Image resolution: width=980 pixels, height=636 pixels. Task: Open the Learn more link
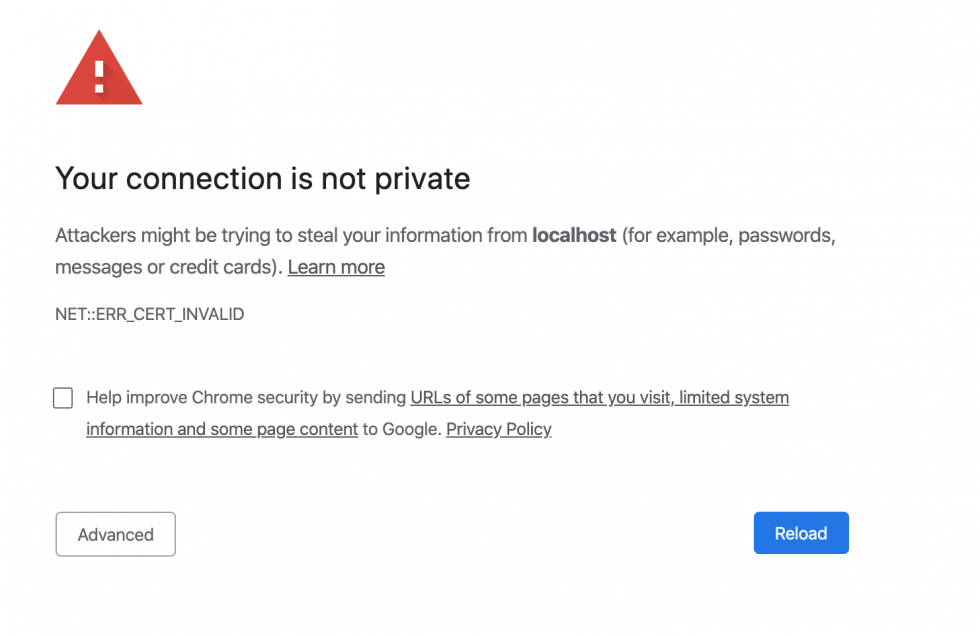click(336, 267)
